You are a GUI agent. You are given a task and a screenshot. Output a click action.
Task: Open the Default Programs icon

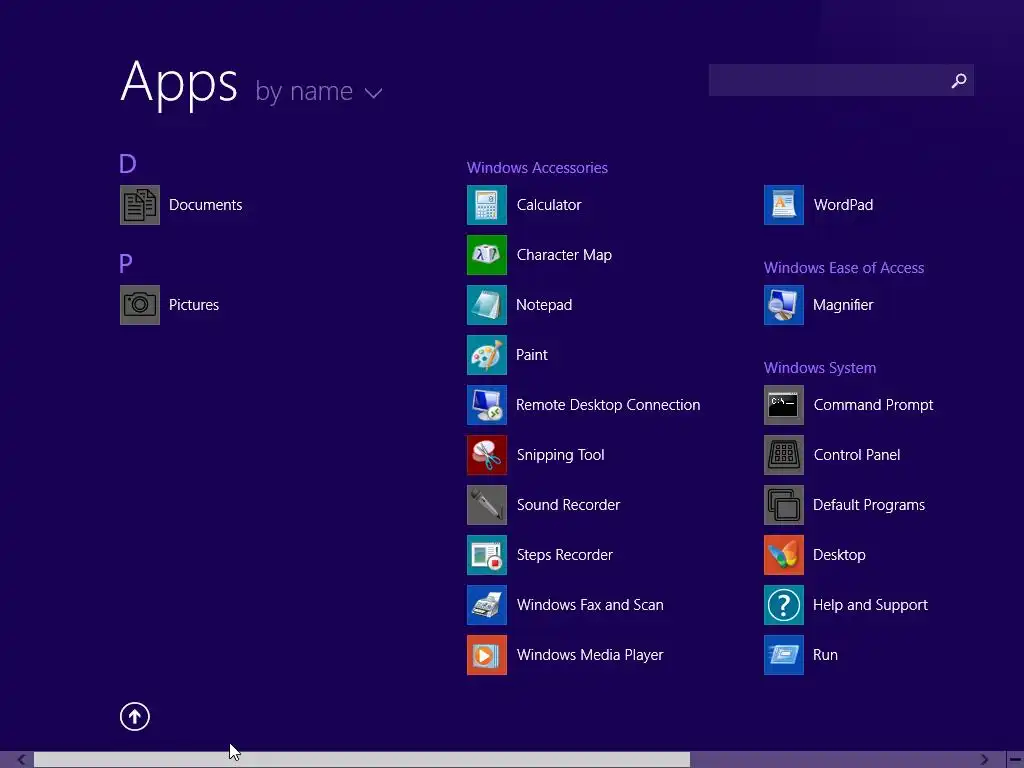coord(784,505)
